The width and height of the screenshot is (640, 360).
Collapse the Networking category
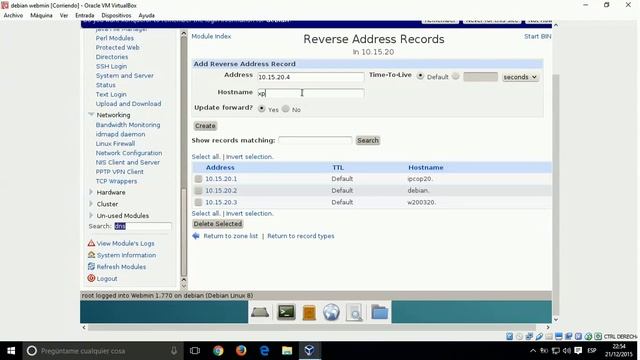(x=91, y=115)
